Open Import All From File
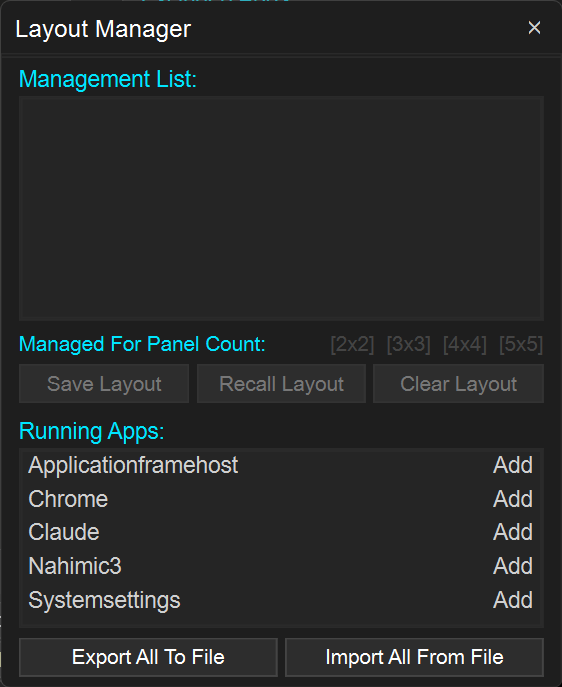 click(414, 657)
